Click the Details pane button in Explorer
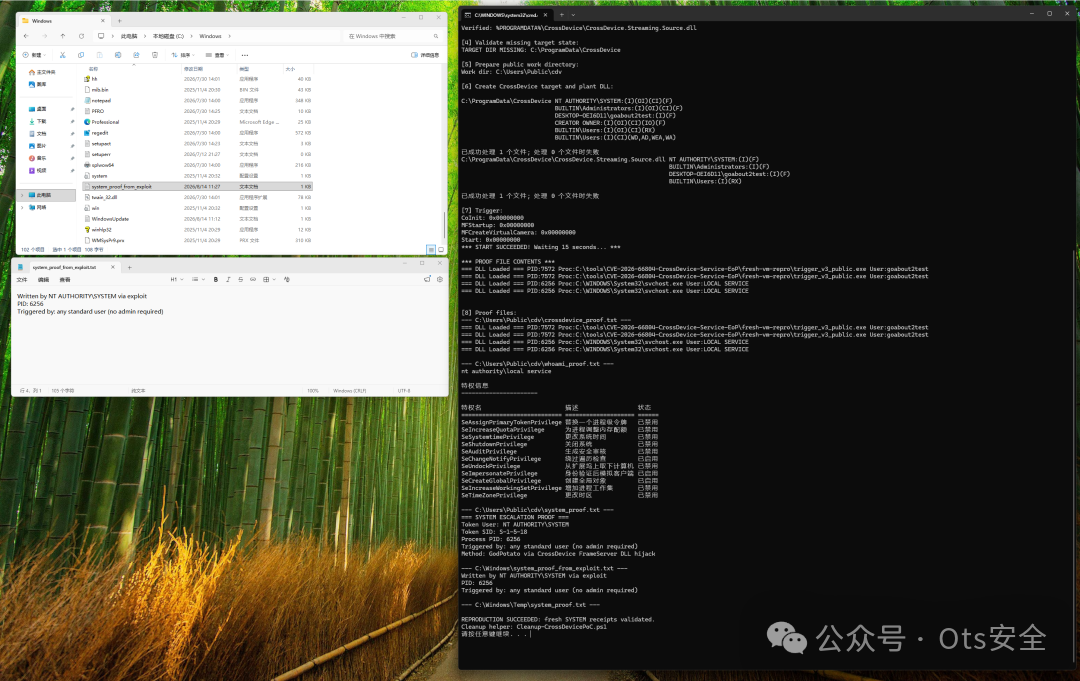Image resolution: width=1080 pixels, height=681 pixels. click(x=425, y=55)
